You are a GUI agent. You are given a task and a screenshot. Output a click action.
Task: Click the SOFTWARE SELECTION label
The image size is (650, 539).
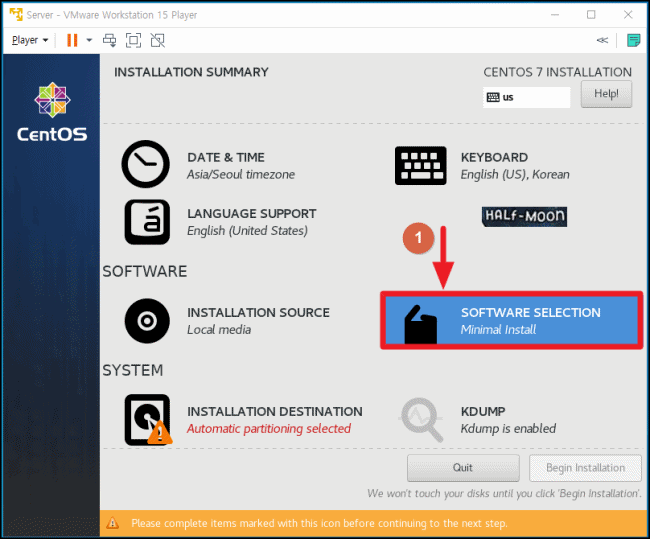(x=531, y=313)
